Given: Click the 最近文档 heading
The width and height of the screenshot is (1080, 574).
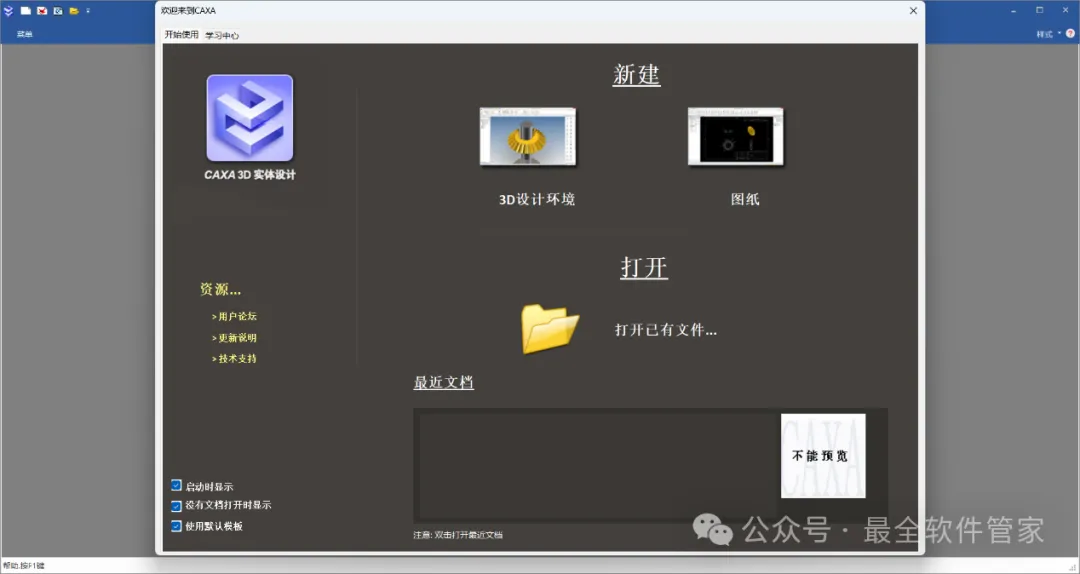Looking at the screenshot, I should click(x=444, y=382).
